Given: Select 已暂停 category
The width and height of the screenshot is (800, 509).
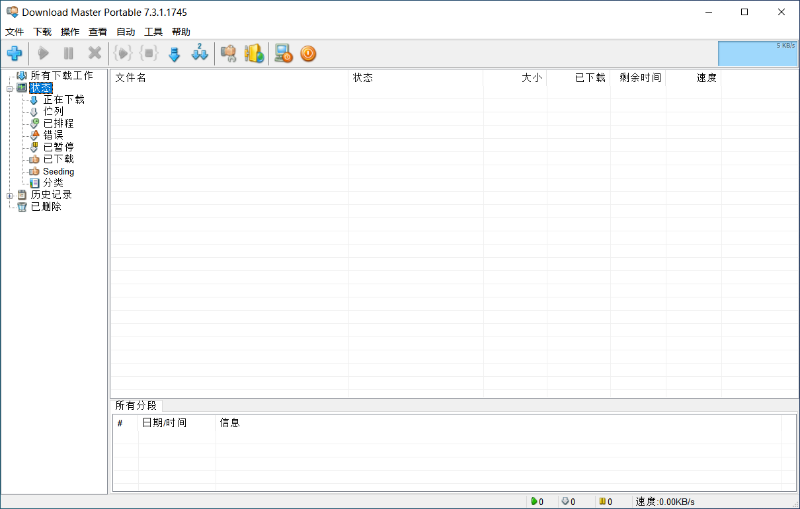Looking at the screenshot, I should (58, 147).
